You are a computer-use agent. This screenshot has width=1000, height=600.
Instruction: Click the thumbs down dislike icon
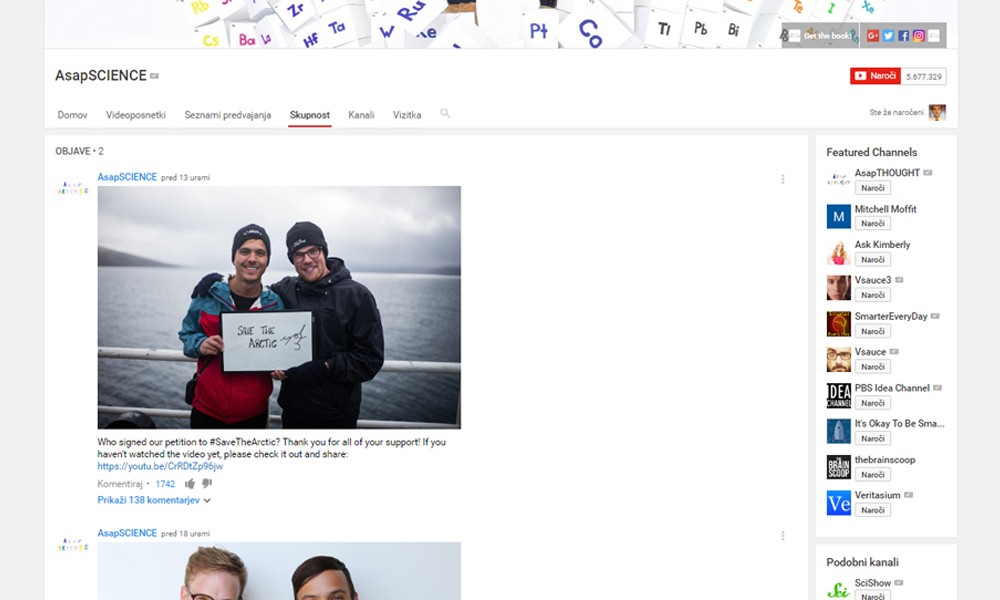pos(207,483)
